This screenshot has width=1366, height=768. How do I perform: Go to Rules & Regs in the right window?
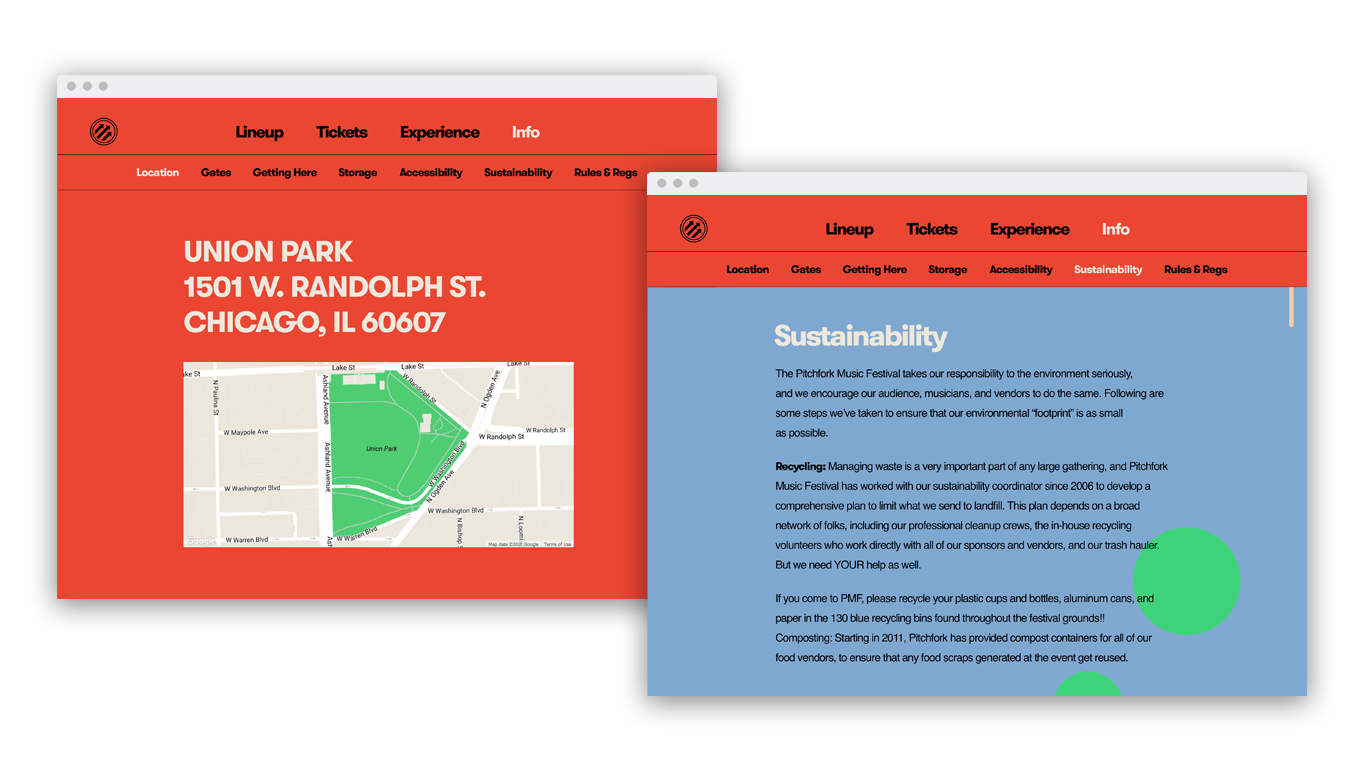pyautogui.click(x=1196, y=269)
